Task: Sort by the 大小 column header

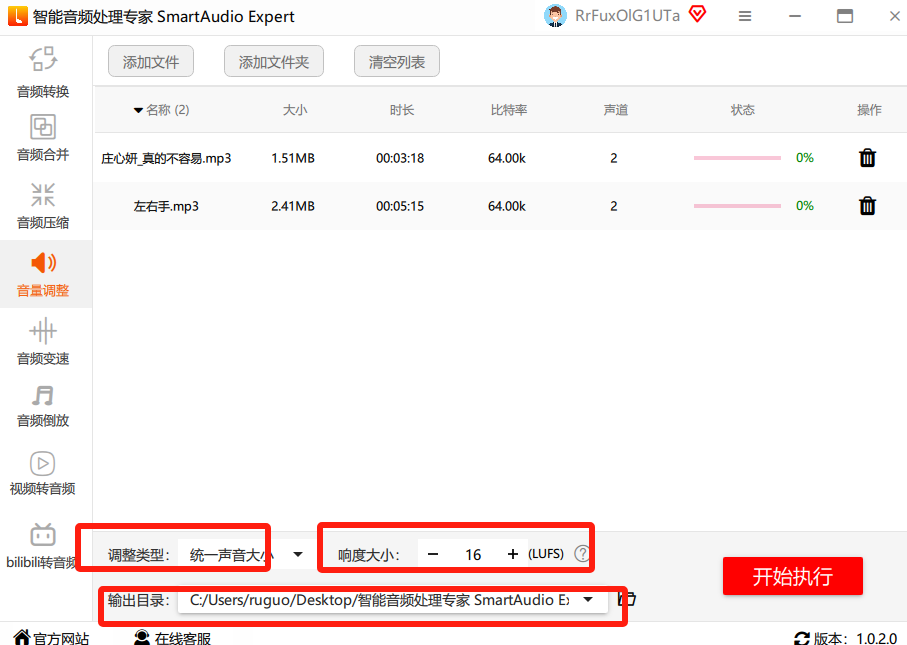Action: click(x=295, y=110)
